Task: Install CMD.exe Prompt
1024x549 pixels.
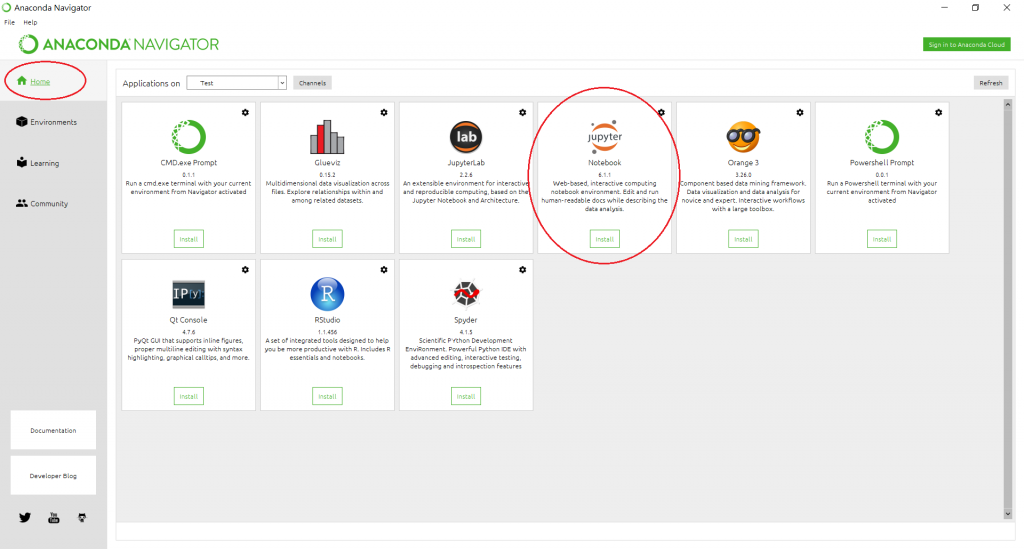Action: (189, 239)
